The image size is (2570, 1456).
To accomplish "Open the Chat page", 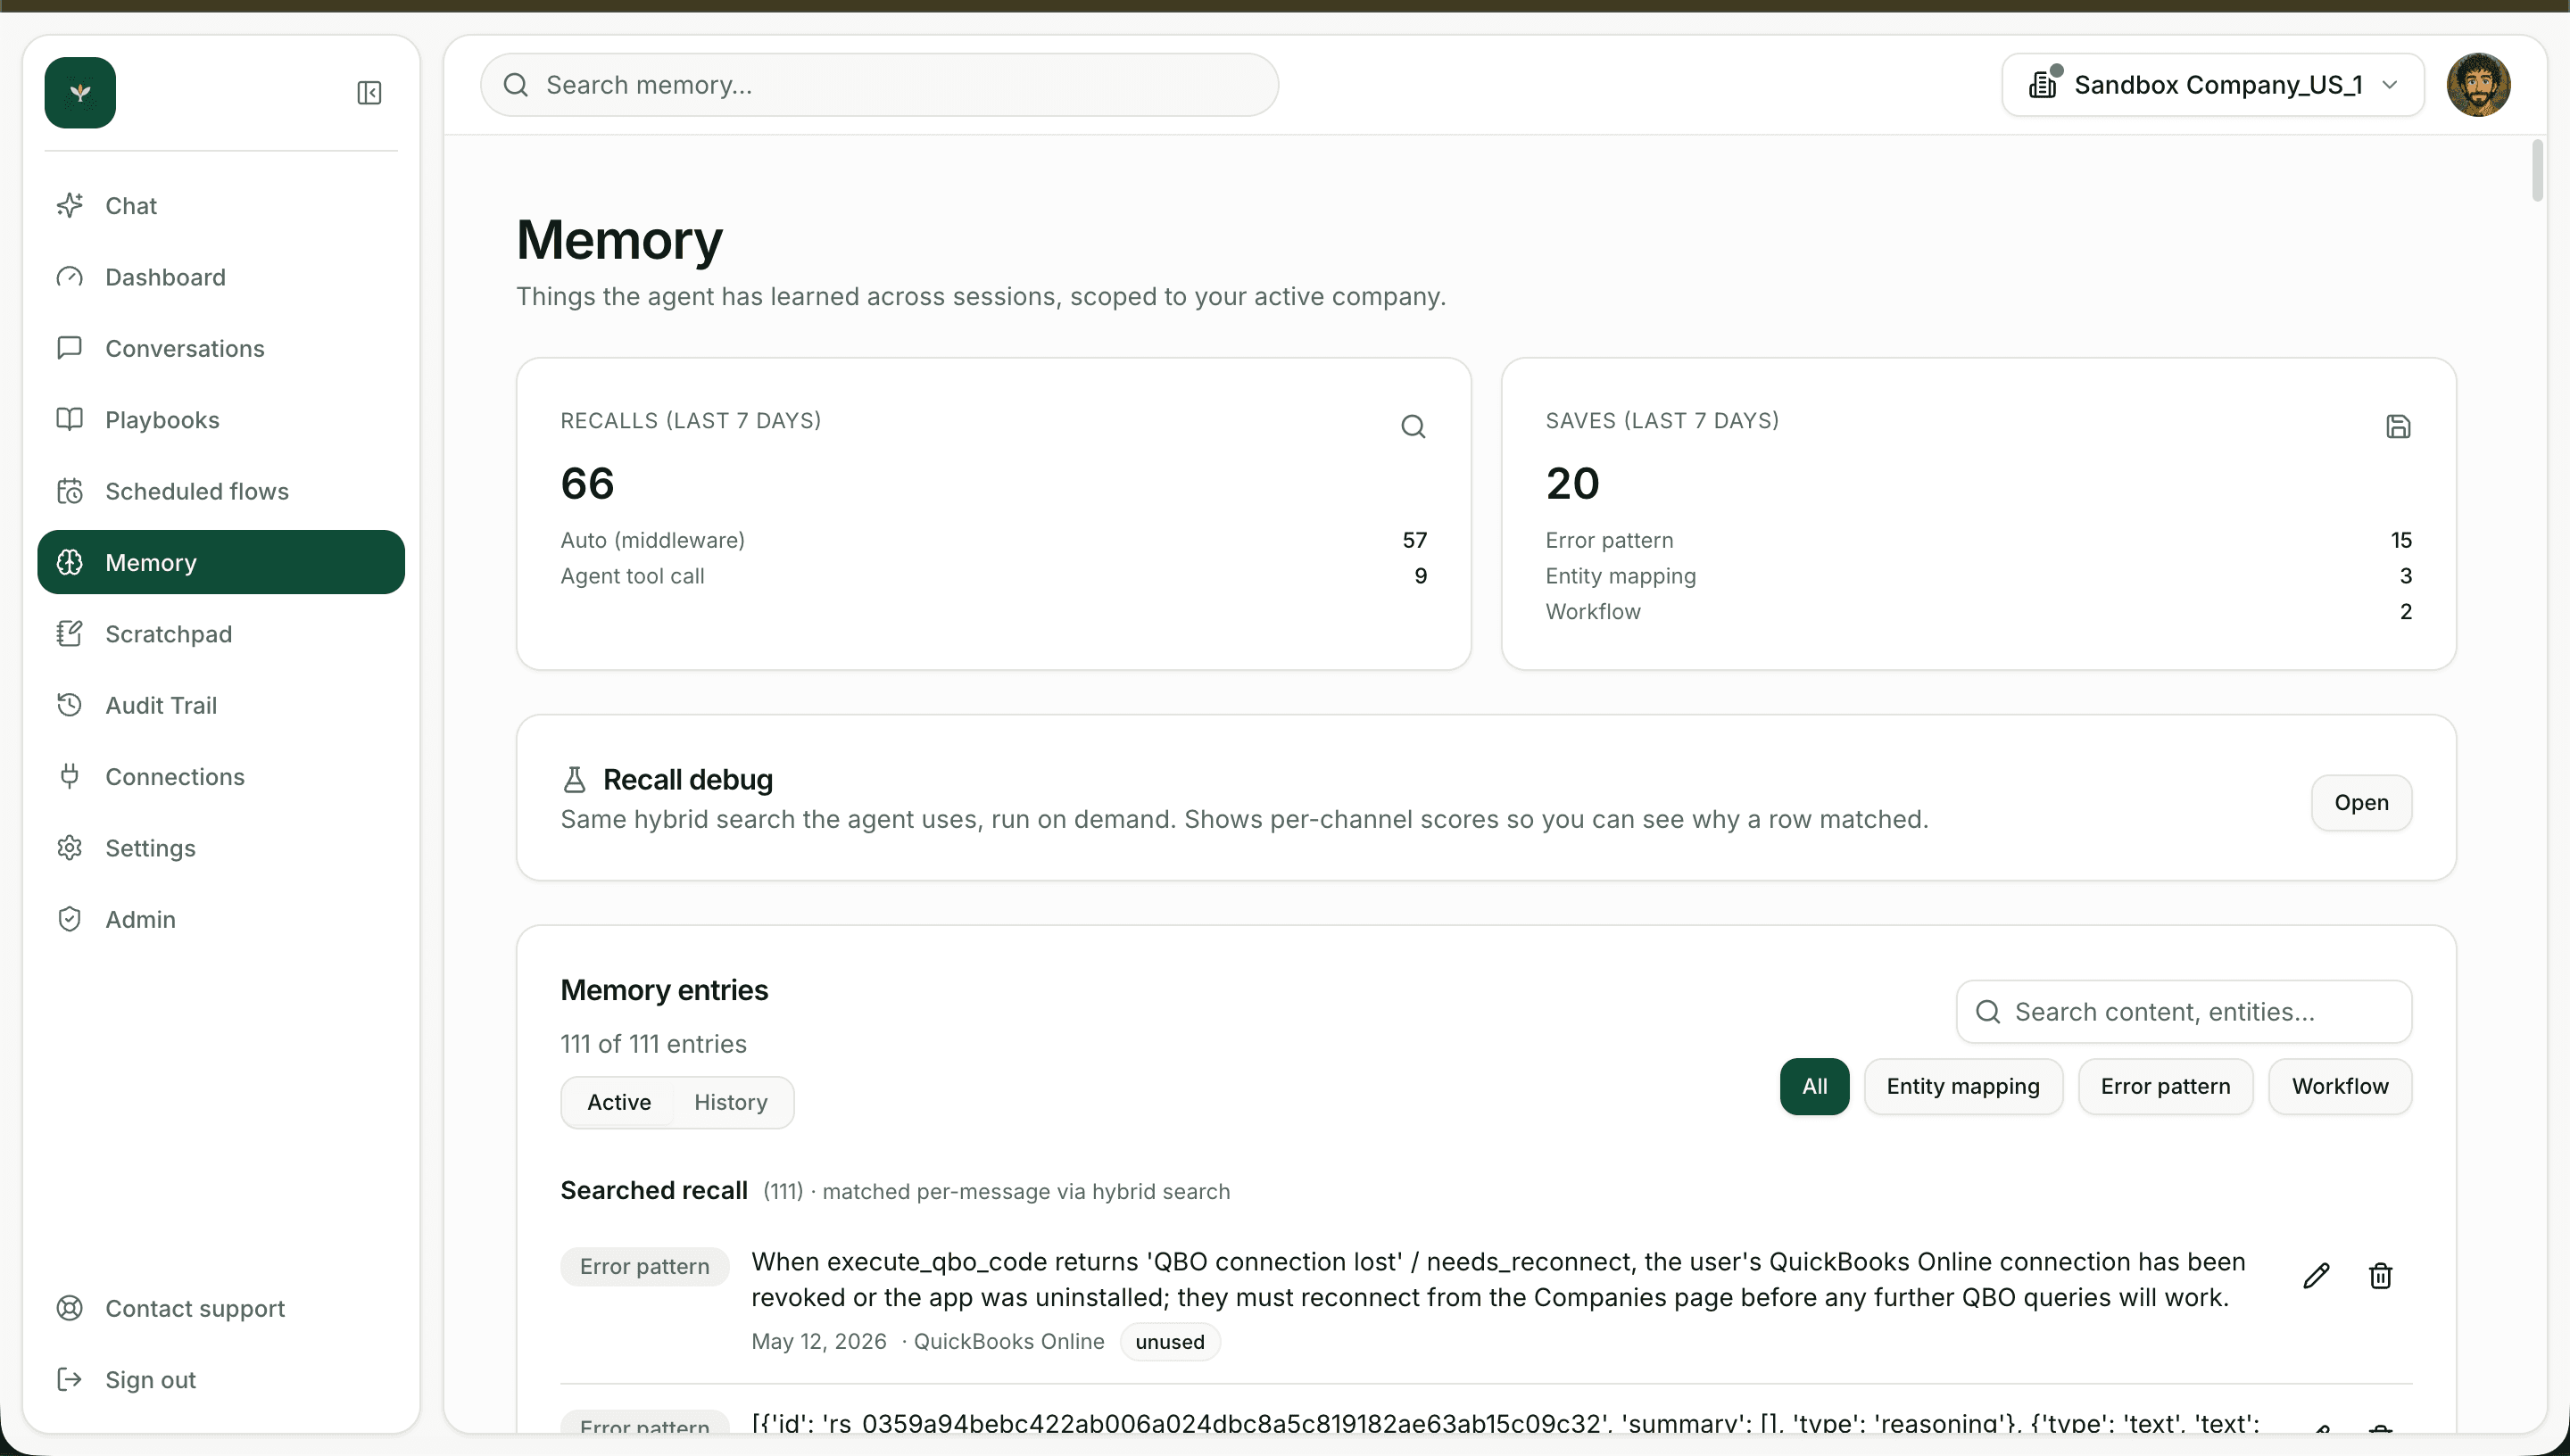I will click(221, 205).
